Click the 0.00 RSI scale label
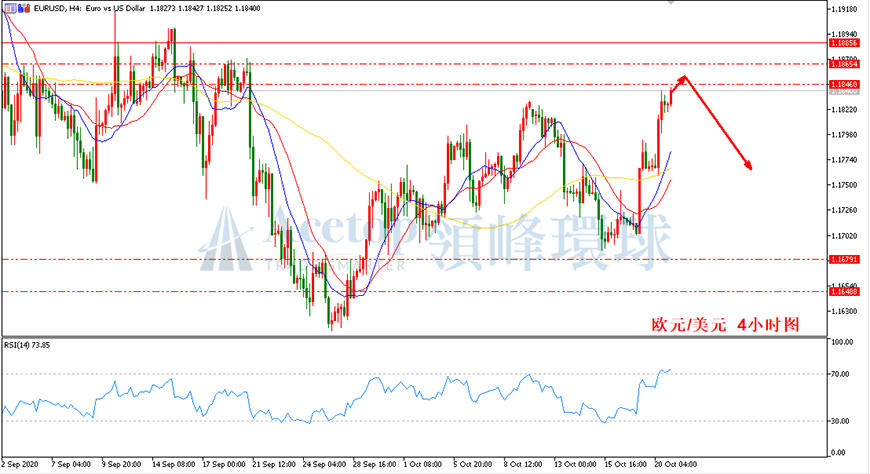This screenshot has width=870, height=474. (838, 452)
